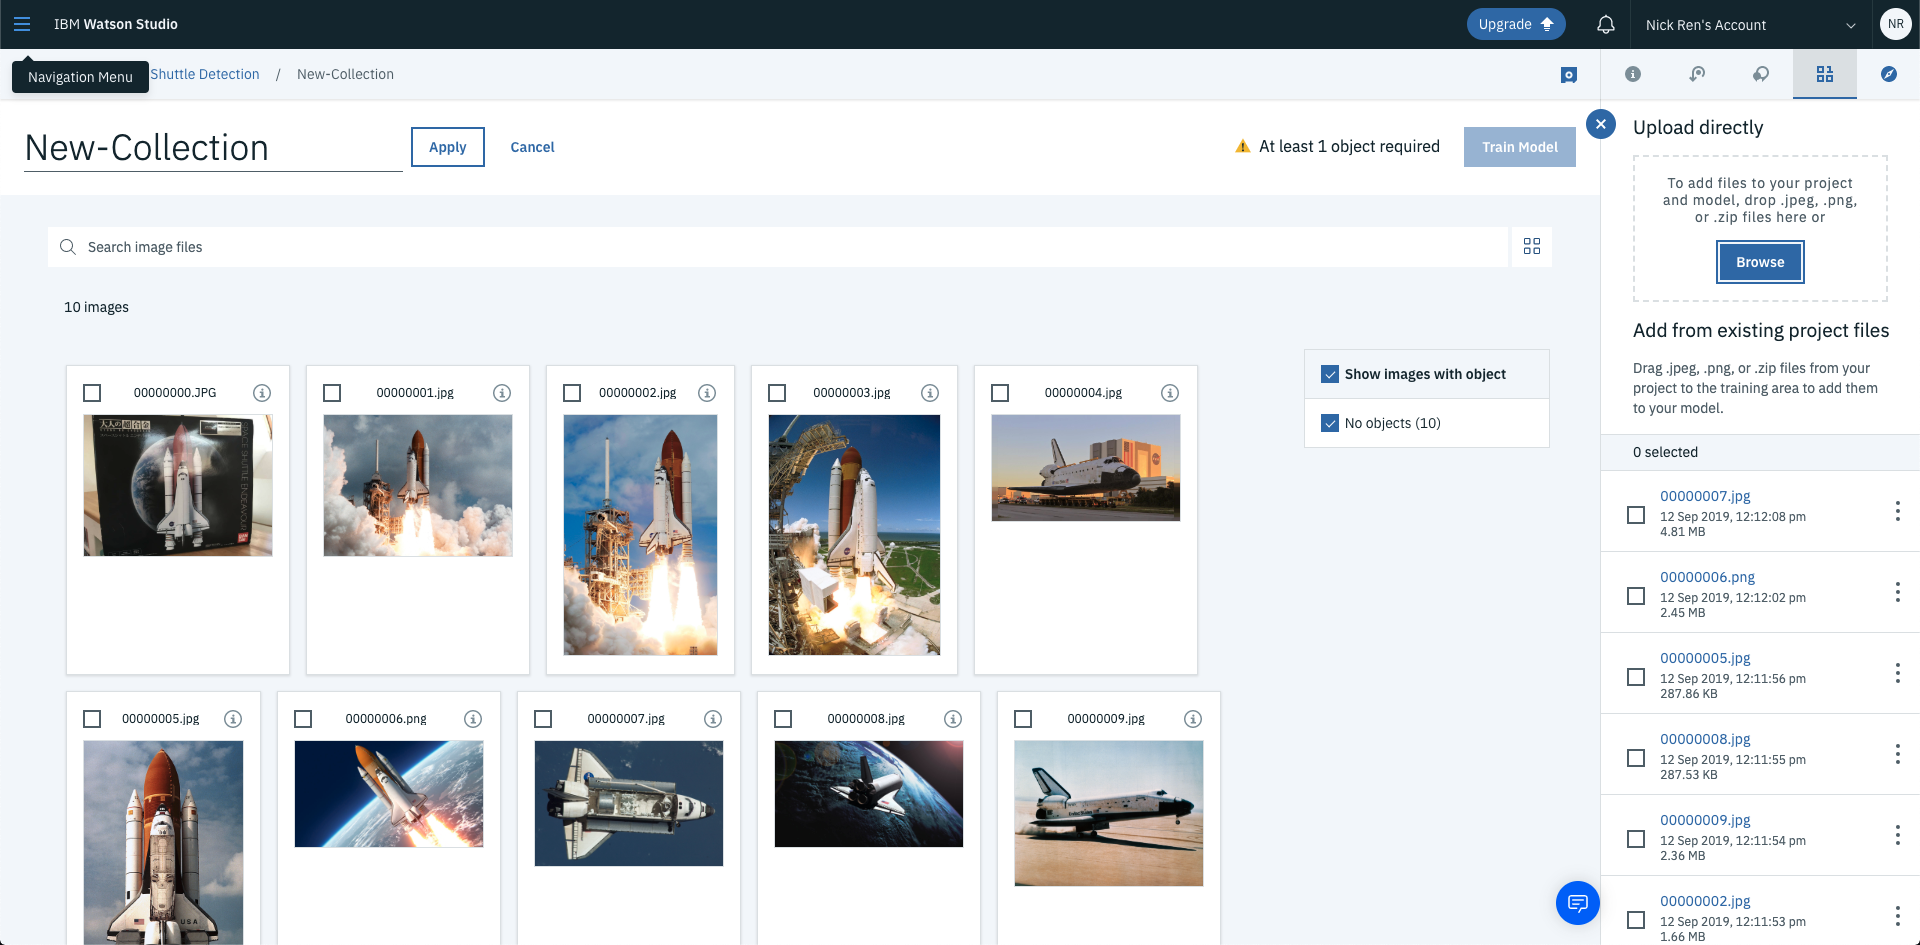Open the hamburger navigation menu

pos(22,24)
